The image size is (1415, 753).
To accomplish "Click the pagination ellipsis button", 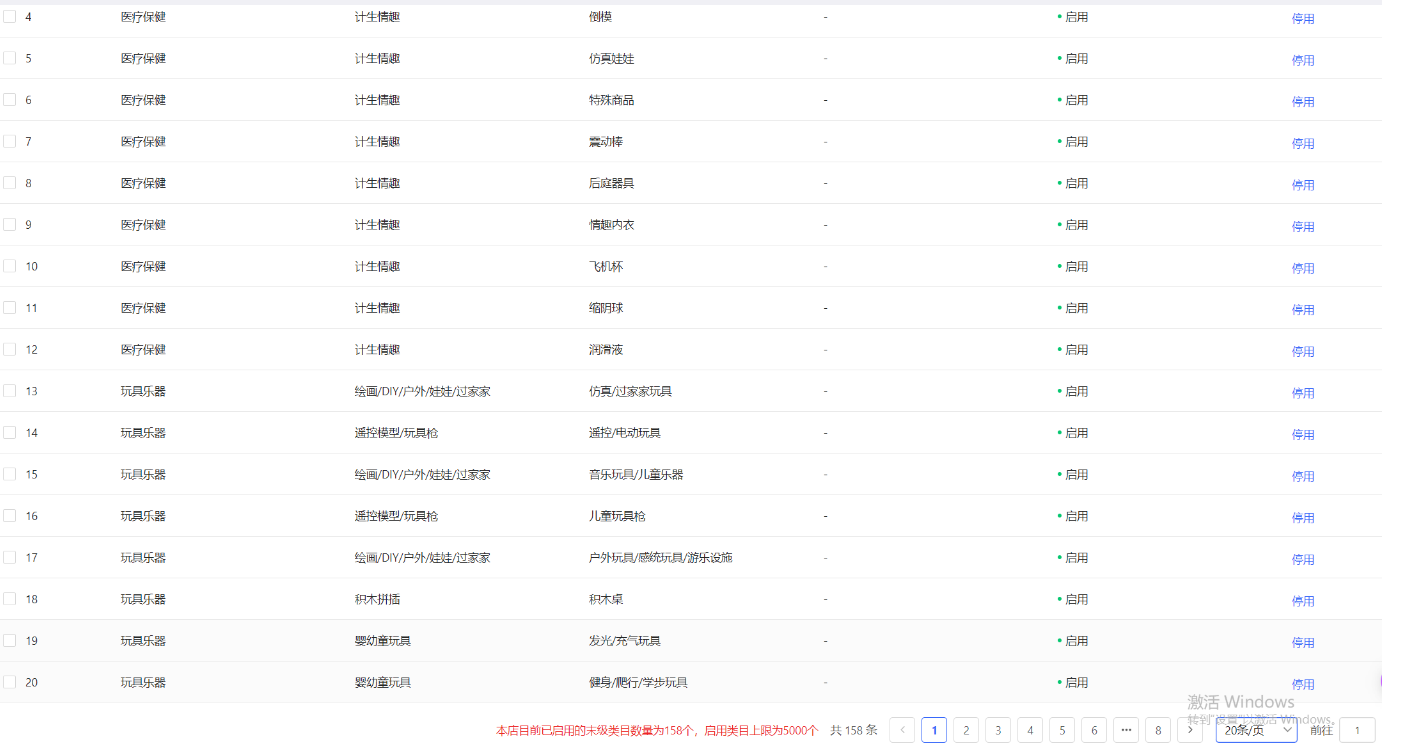I will click(x=1126, y=730).
